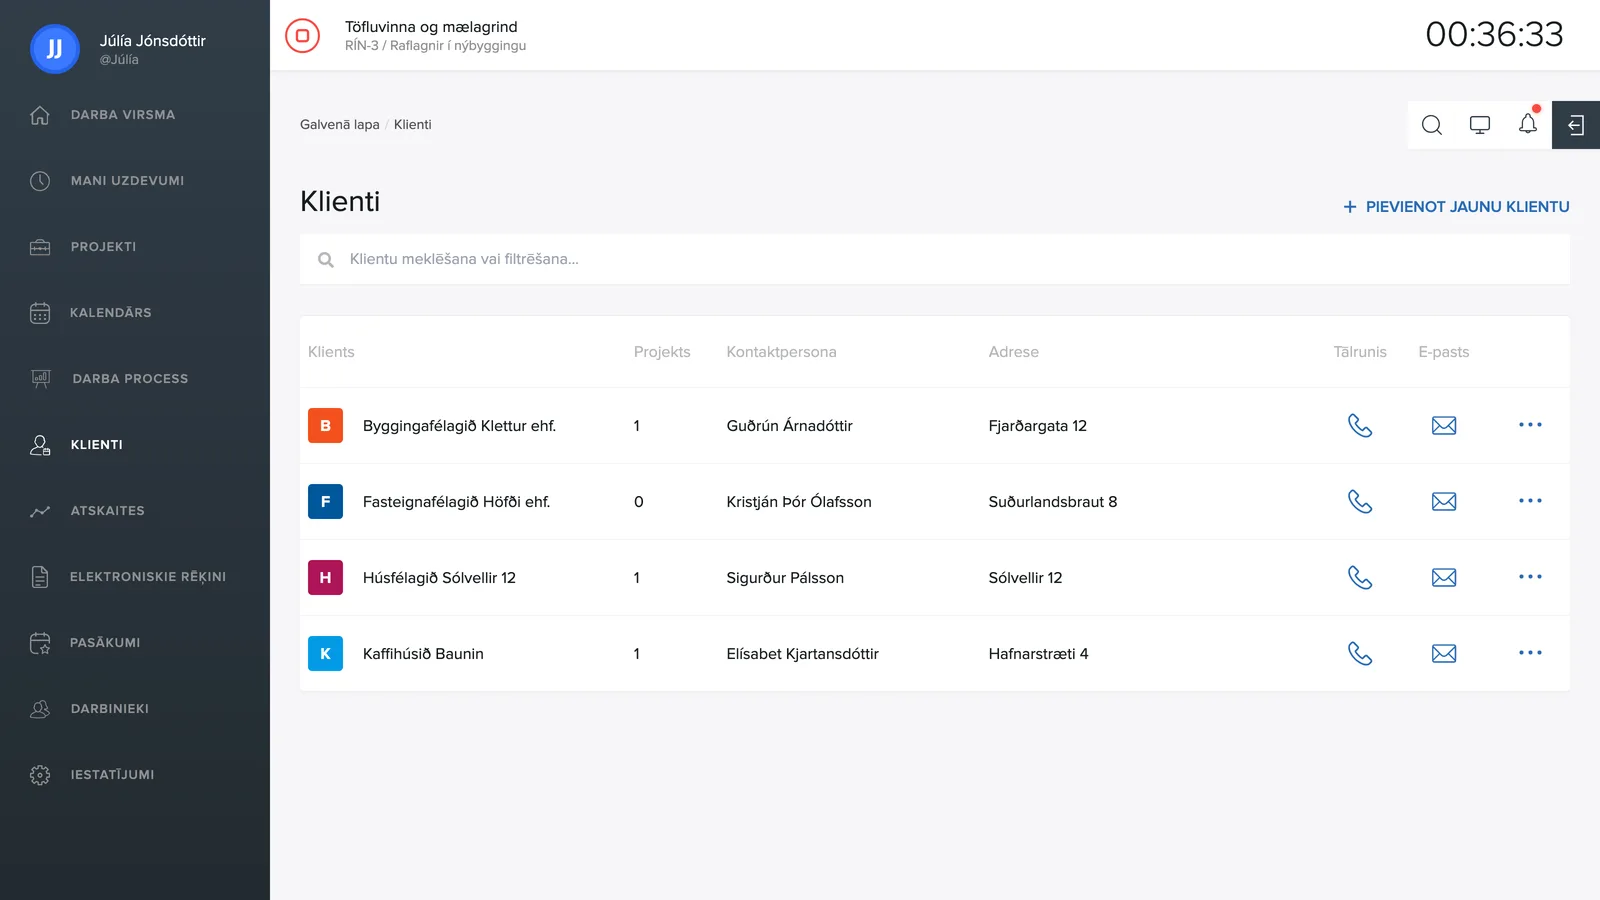The image size is (1600, 900).
Task: Click contact Kristján Þór Ólafsson
Action: point(799,502)
